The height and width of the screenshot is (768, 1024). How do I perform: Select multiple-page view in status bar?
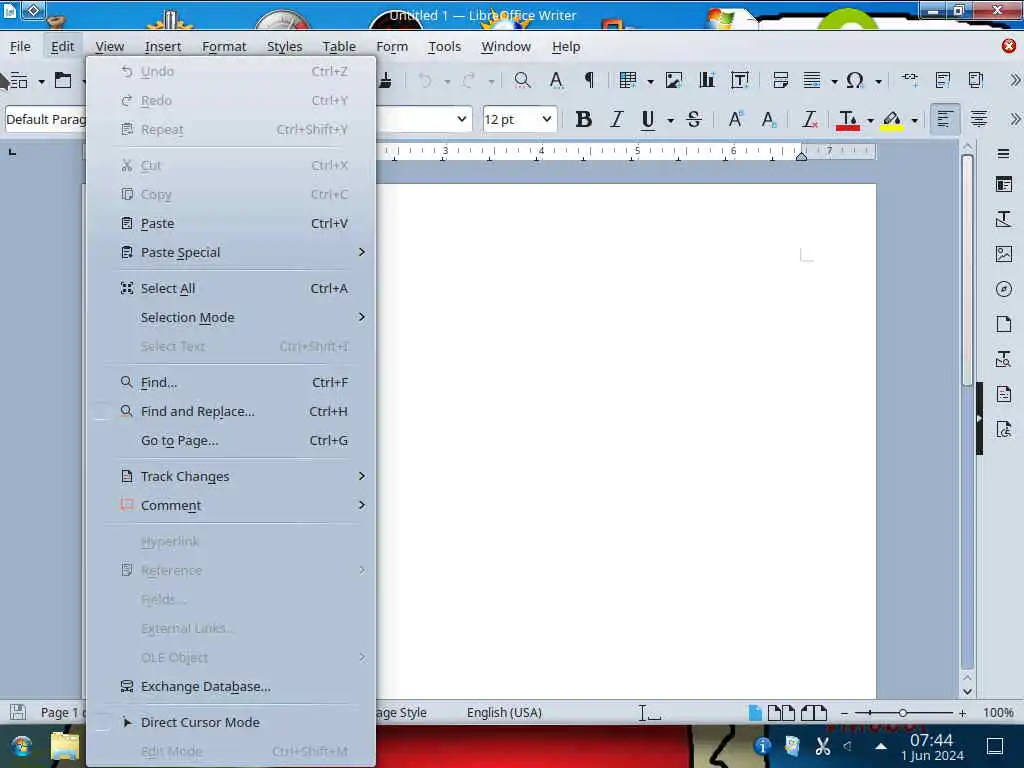(781, 712)
